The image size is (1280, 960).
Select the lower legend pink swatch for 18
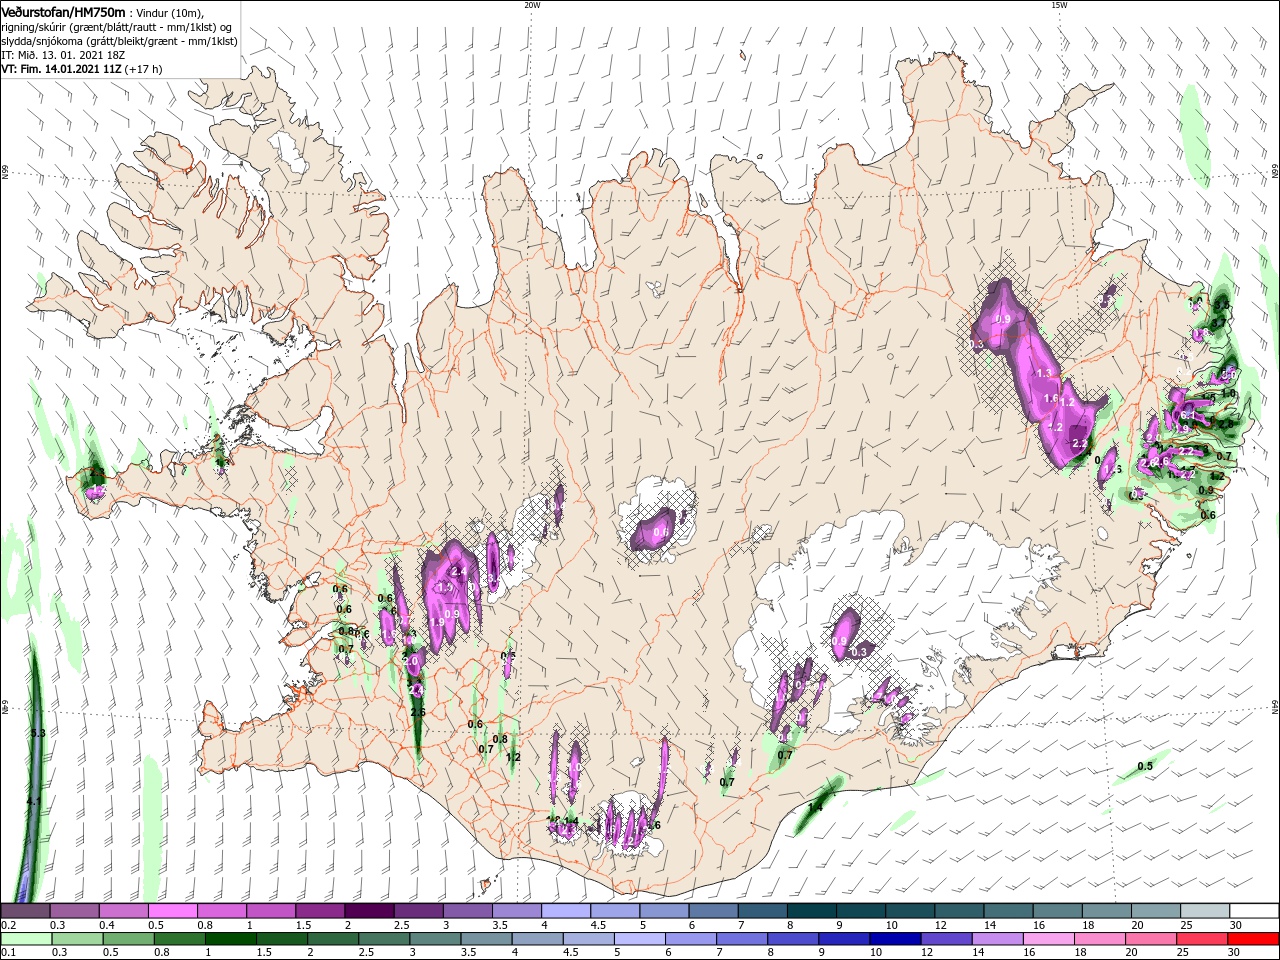point(1101,939)
